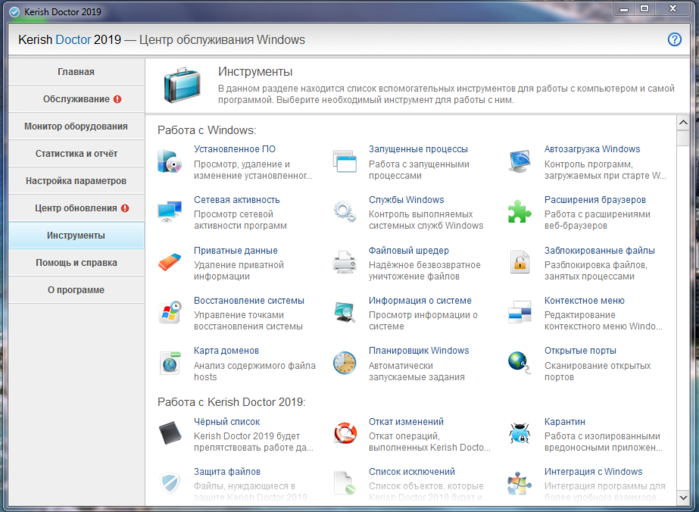Screen dimensions: 699x512
Task: Click the Заблокированные файлы padlock icon
Action: tap(520, 262)
